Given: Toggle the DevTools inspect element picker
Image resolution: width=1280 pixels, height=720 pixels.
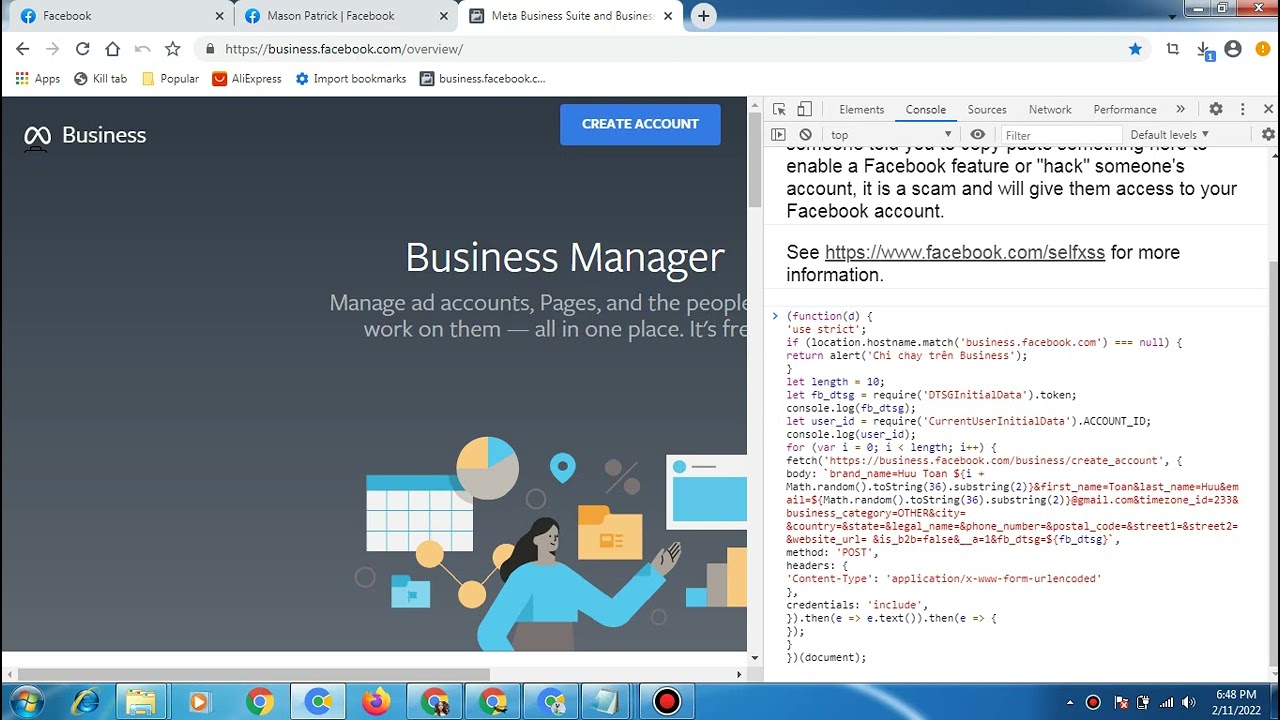Looking at the screenshot, I should 779,109.
